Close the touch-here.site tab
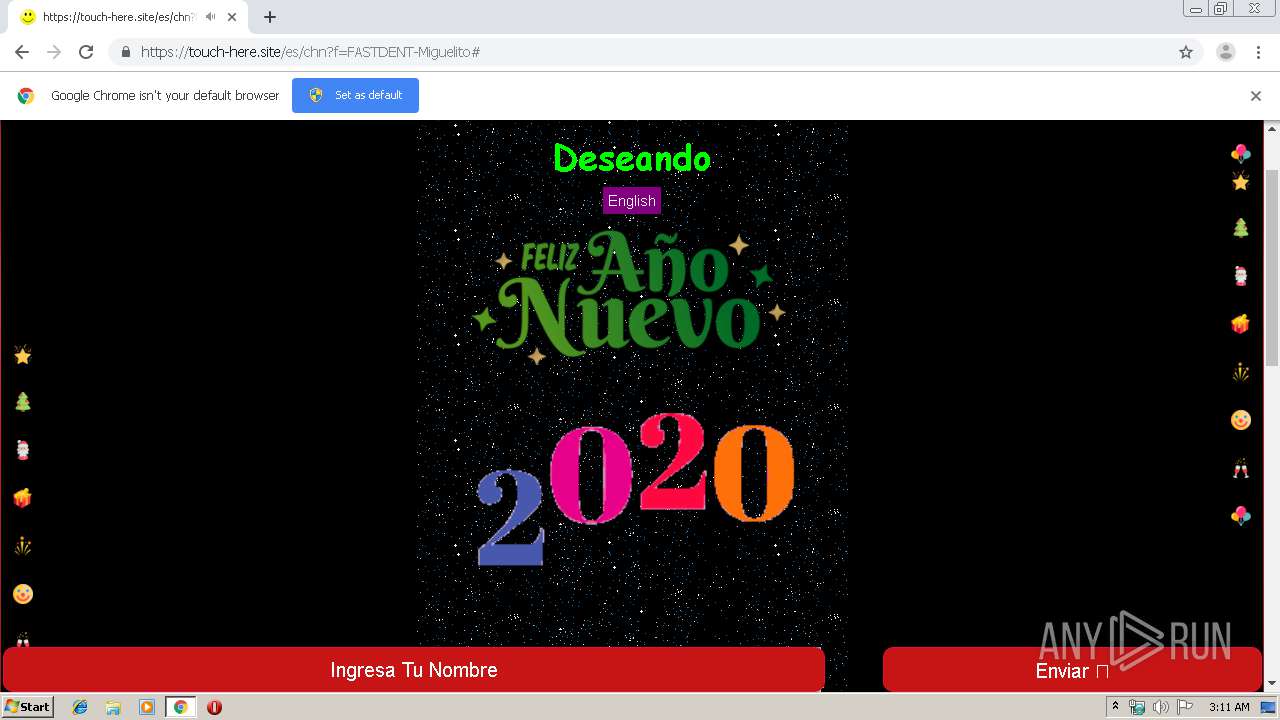This screenshot has height=720, width=1280. tap(232, 17)
